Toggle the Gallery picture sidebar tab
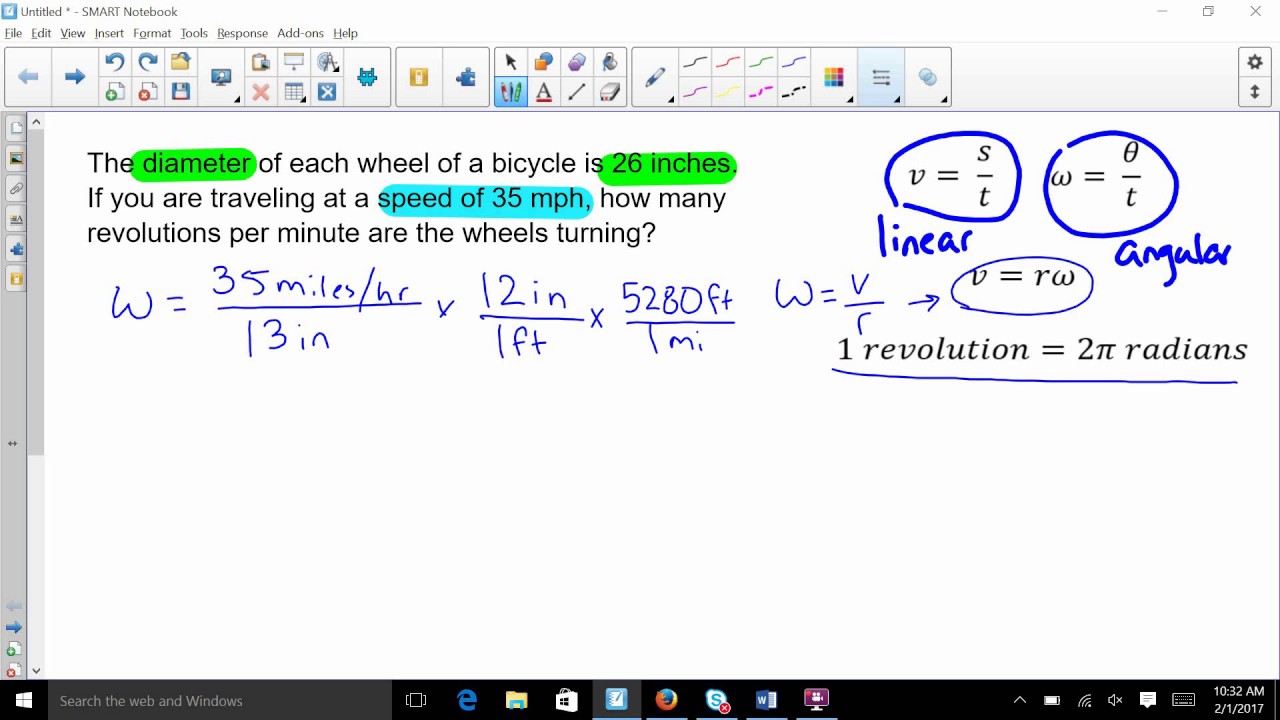The height and width of the screenshot is (720, 1280). 16,158
